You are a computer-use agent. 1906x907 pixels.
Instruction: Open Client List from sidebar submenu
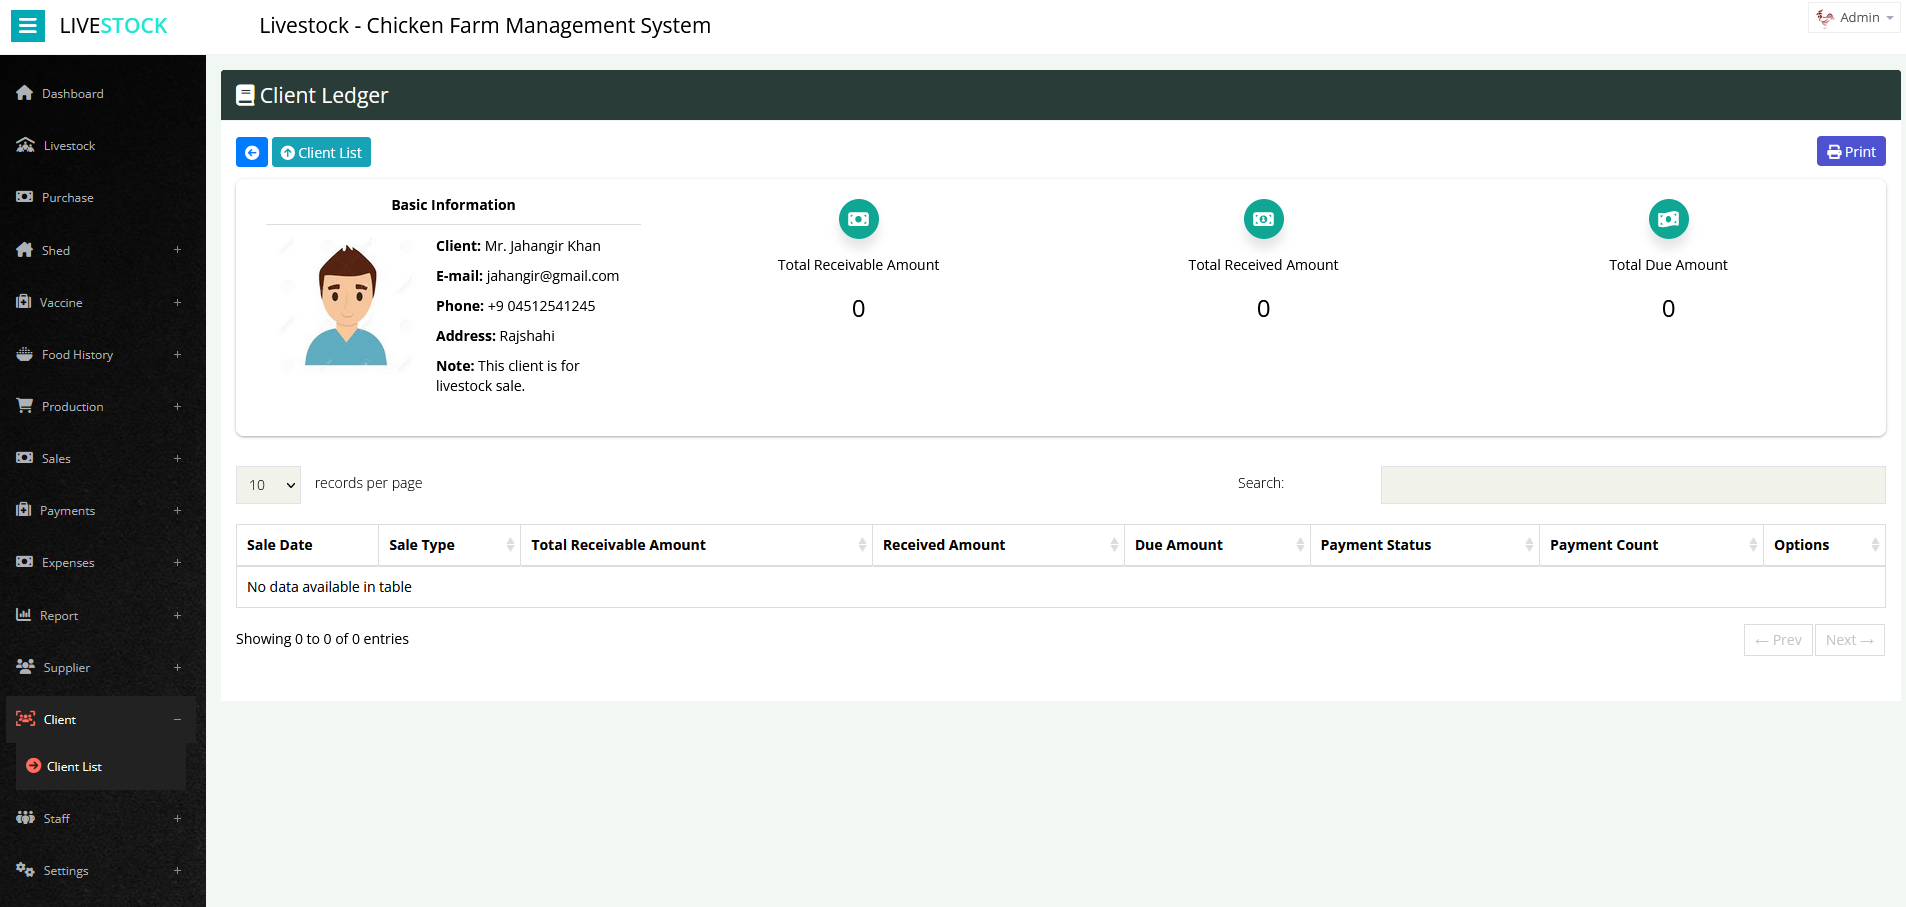click(x=74, y=766)
